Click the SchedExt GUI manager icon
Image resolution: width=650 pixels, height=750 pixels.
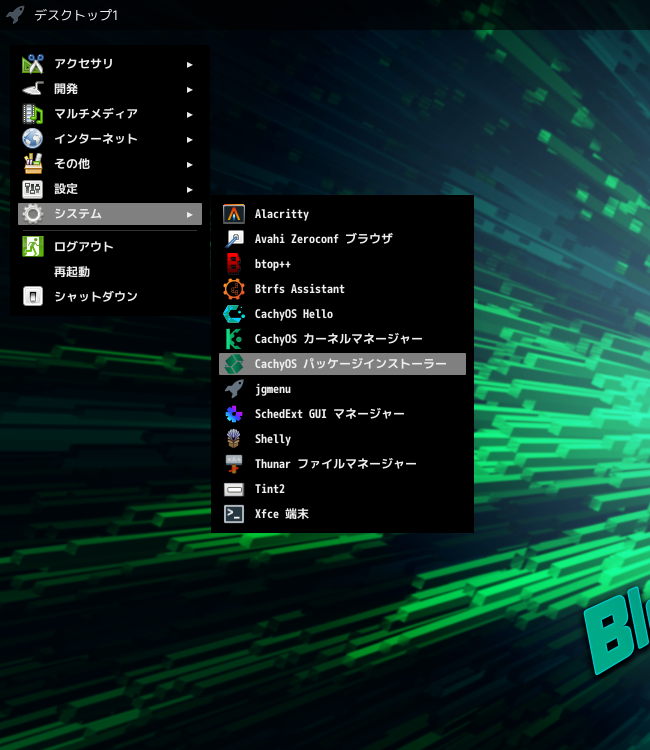[234, 414]
